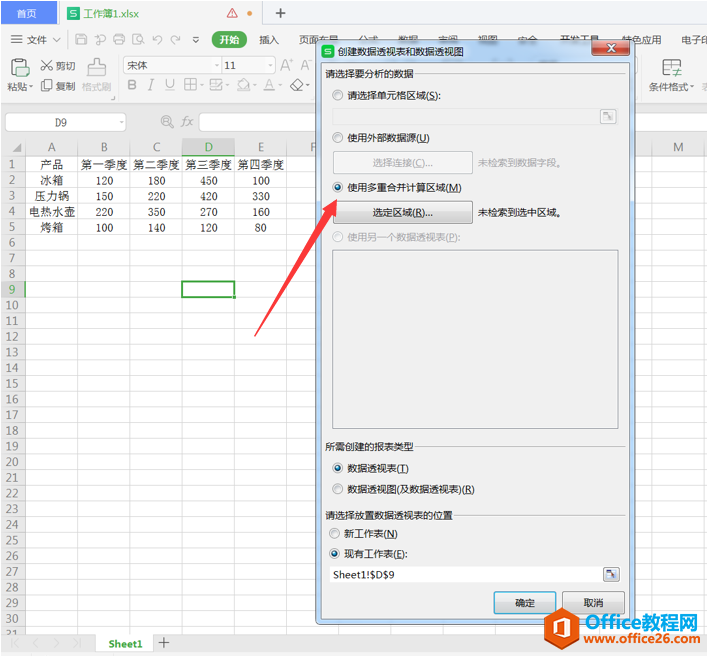707x656 pixels.
Task: Choose 新工作表(N) as the location
Action: pyautogui.click(x=335, y=534)
